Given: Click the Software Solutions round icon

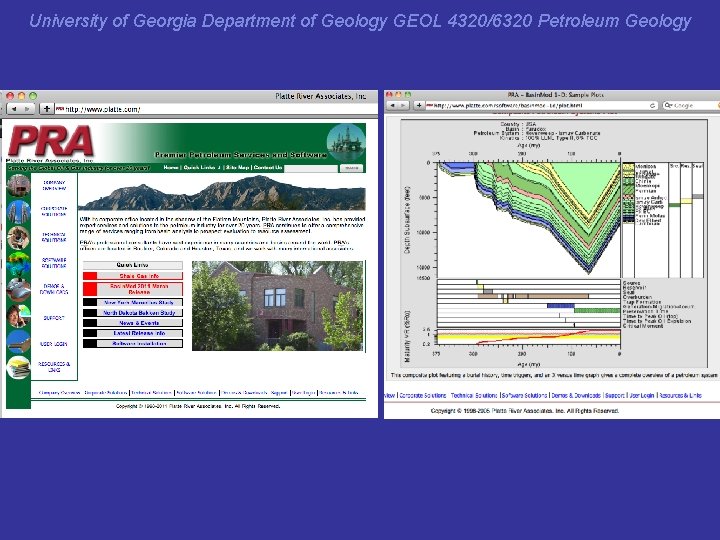Looking at the screenshot, I should [18, 264].
